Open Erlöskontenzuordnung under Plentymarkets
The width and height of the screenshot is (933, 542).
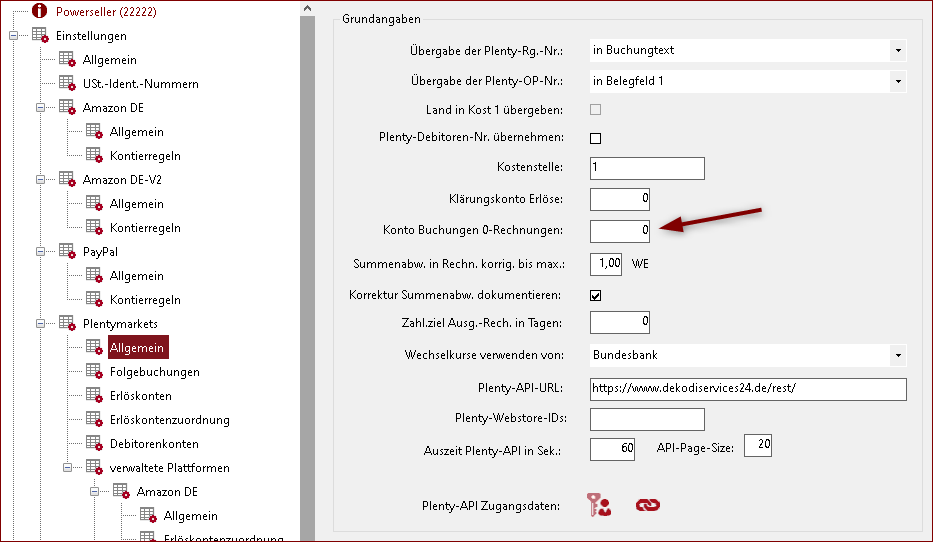pyautogui.click(x=169, y=420)
